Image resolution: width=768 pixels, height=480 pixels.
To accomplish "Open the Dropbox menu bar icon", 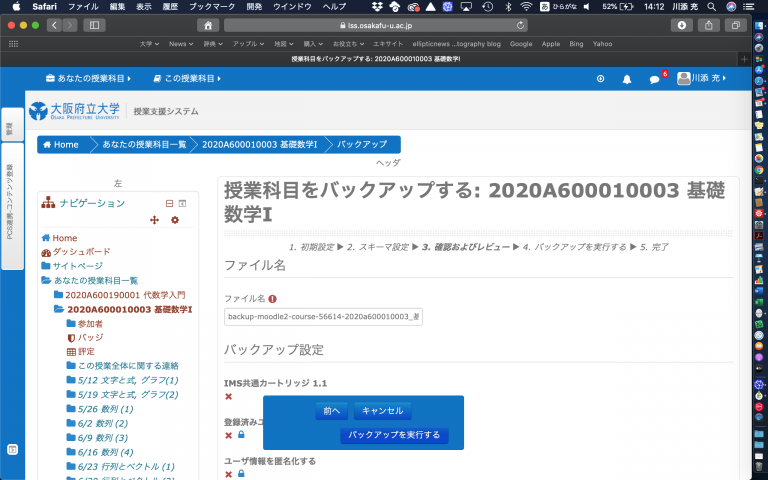I will coord(377,7).
